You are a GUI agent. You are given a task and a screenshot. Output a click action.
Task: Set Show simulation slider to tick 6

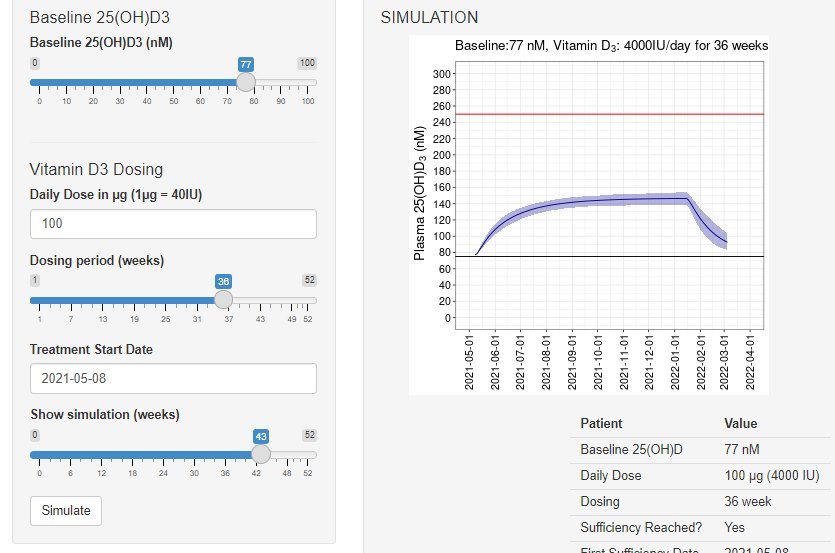[71, 454]
